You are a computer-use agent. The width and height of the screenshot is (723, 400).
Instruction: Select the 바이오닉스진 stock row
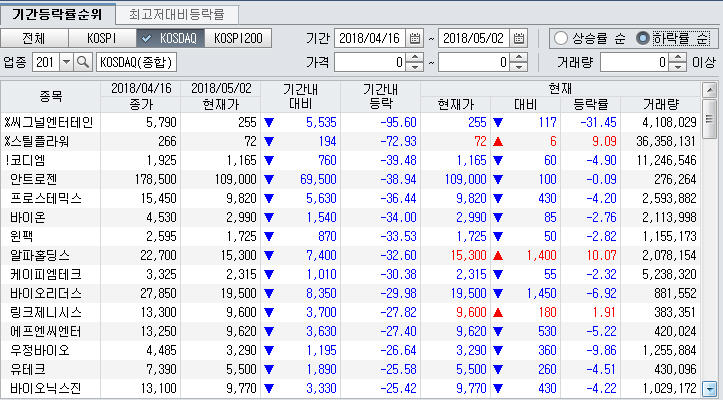click(350, 388)
